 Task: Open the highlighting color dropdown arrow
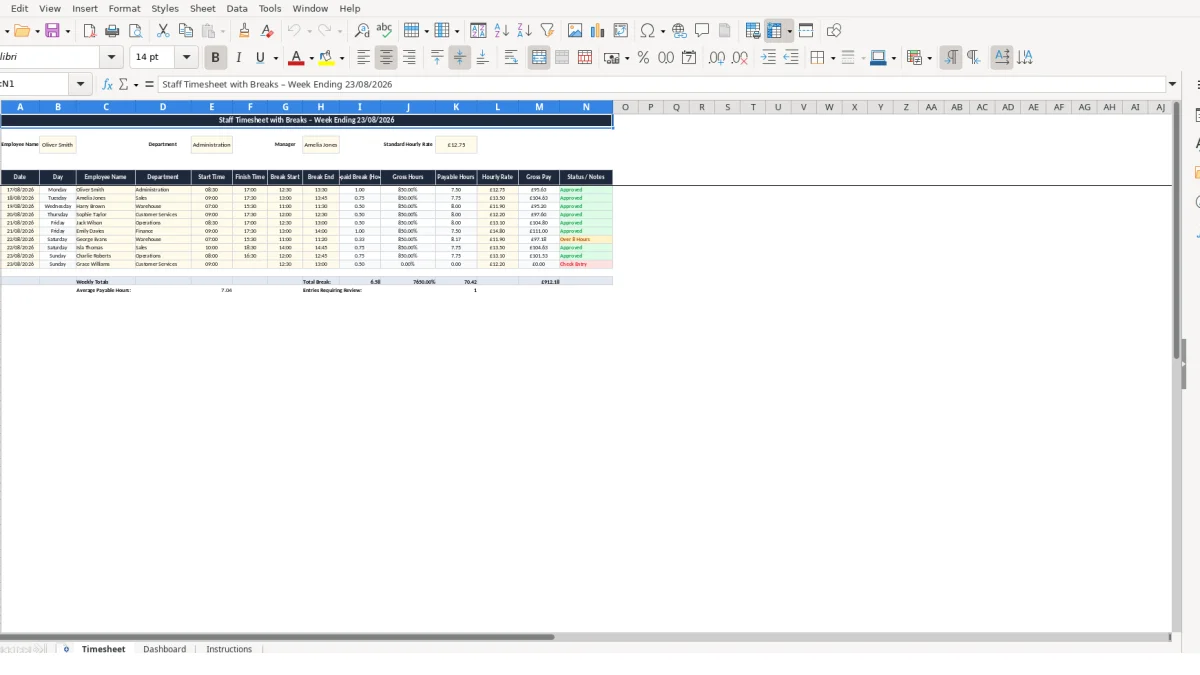coord(342,58)
